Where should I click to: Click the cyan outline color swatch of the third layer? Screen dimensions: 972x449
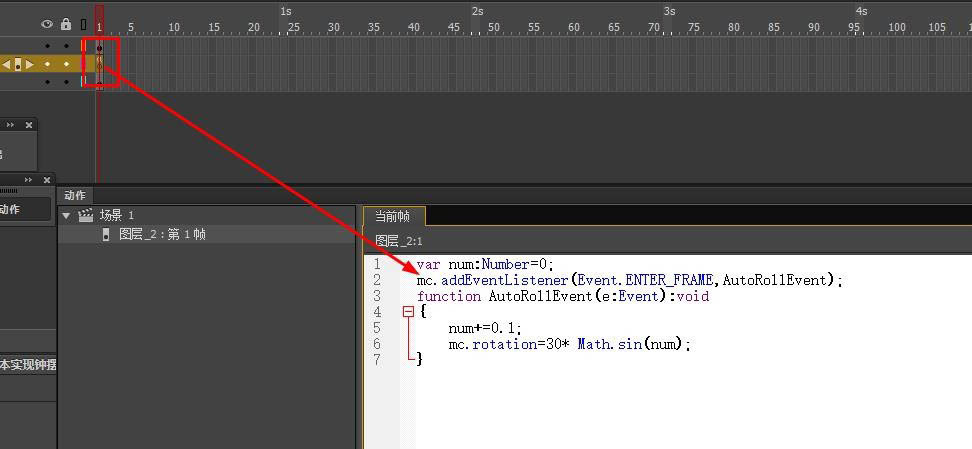[x=83, y=81]
